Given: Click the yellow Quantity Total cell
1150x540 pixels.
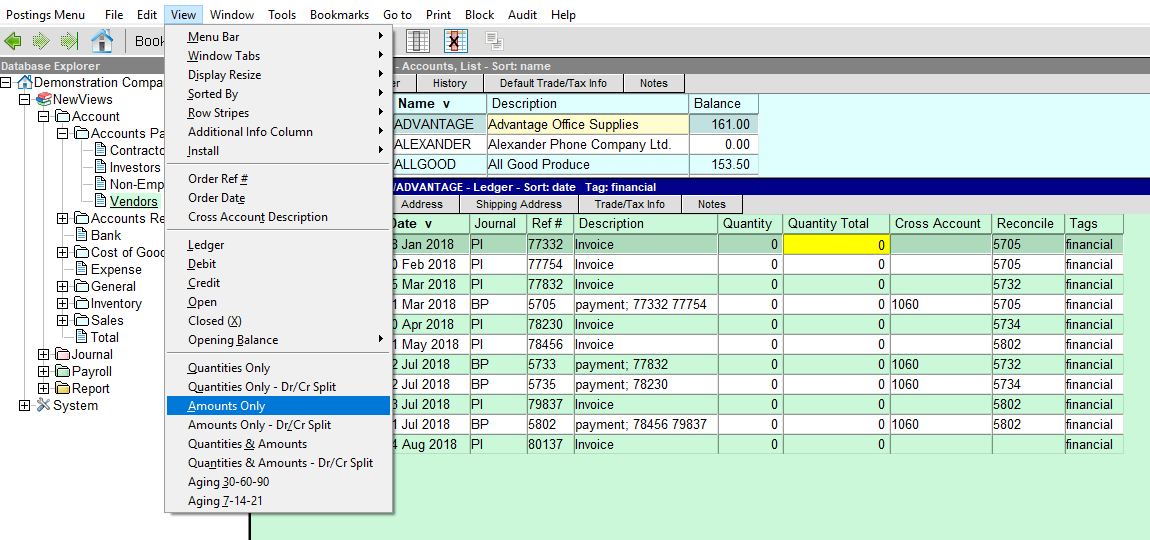Looking at the screenshot, I should pos(835,245).
